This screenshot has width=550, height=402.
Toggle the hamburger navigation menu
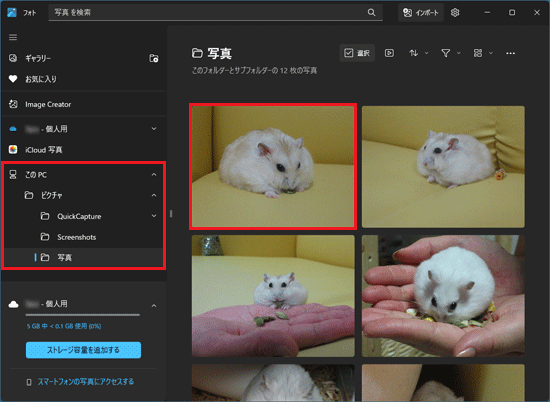tap(13, 37)
